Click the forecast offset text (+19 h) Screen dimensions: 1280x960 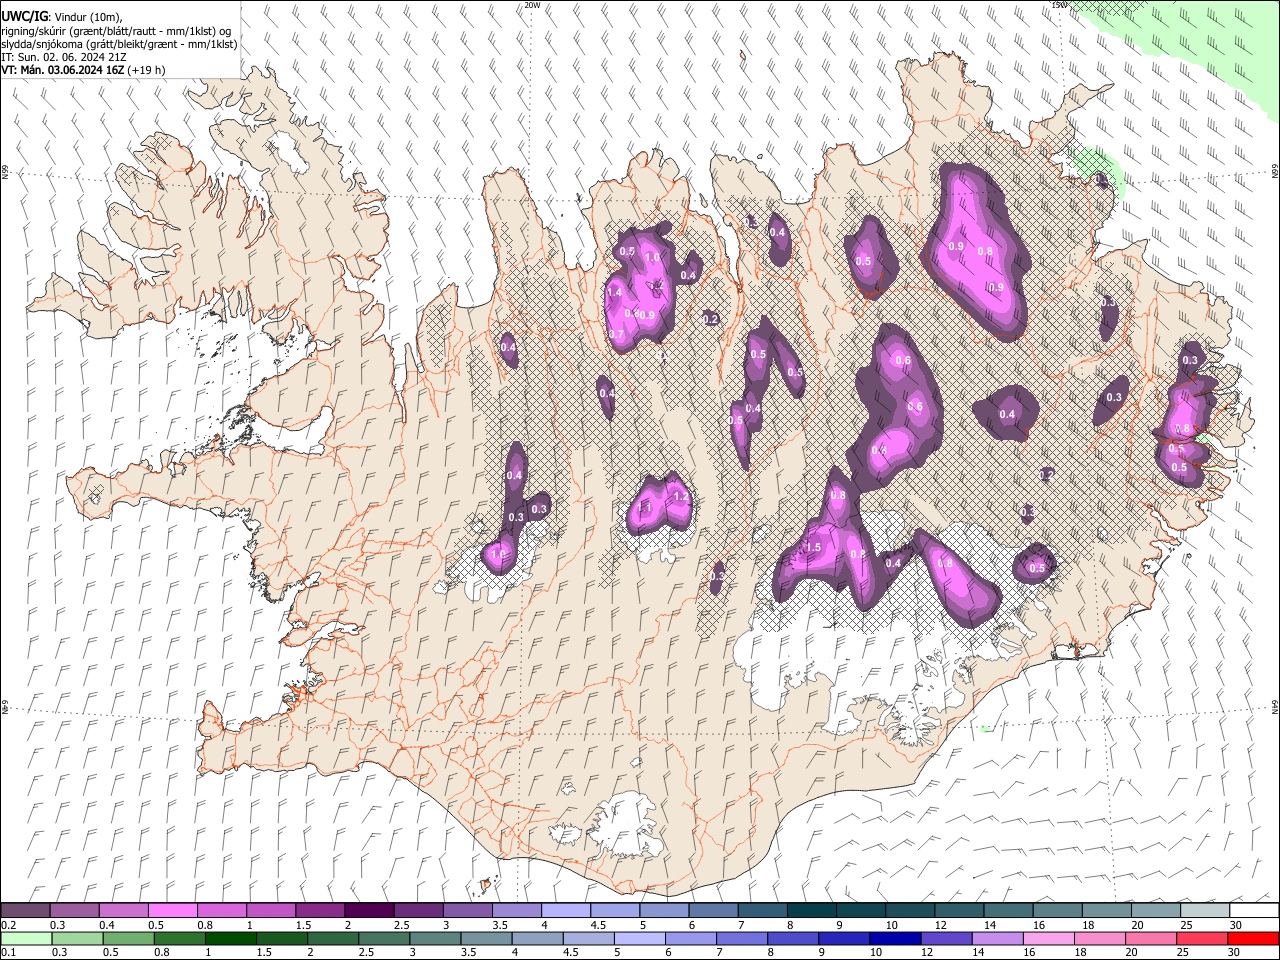(x=146, y=70)
